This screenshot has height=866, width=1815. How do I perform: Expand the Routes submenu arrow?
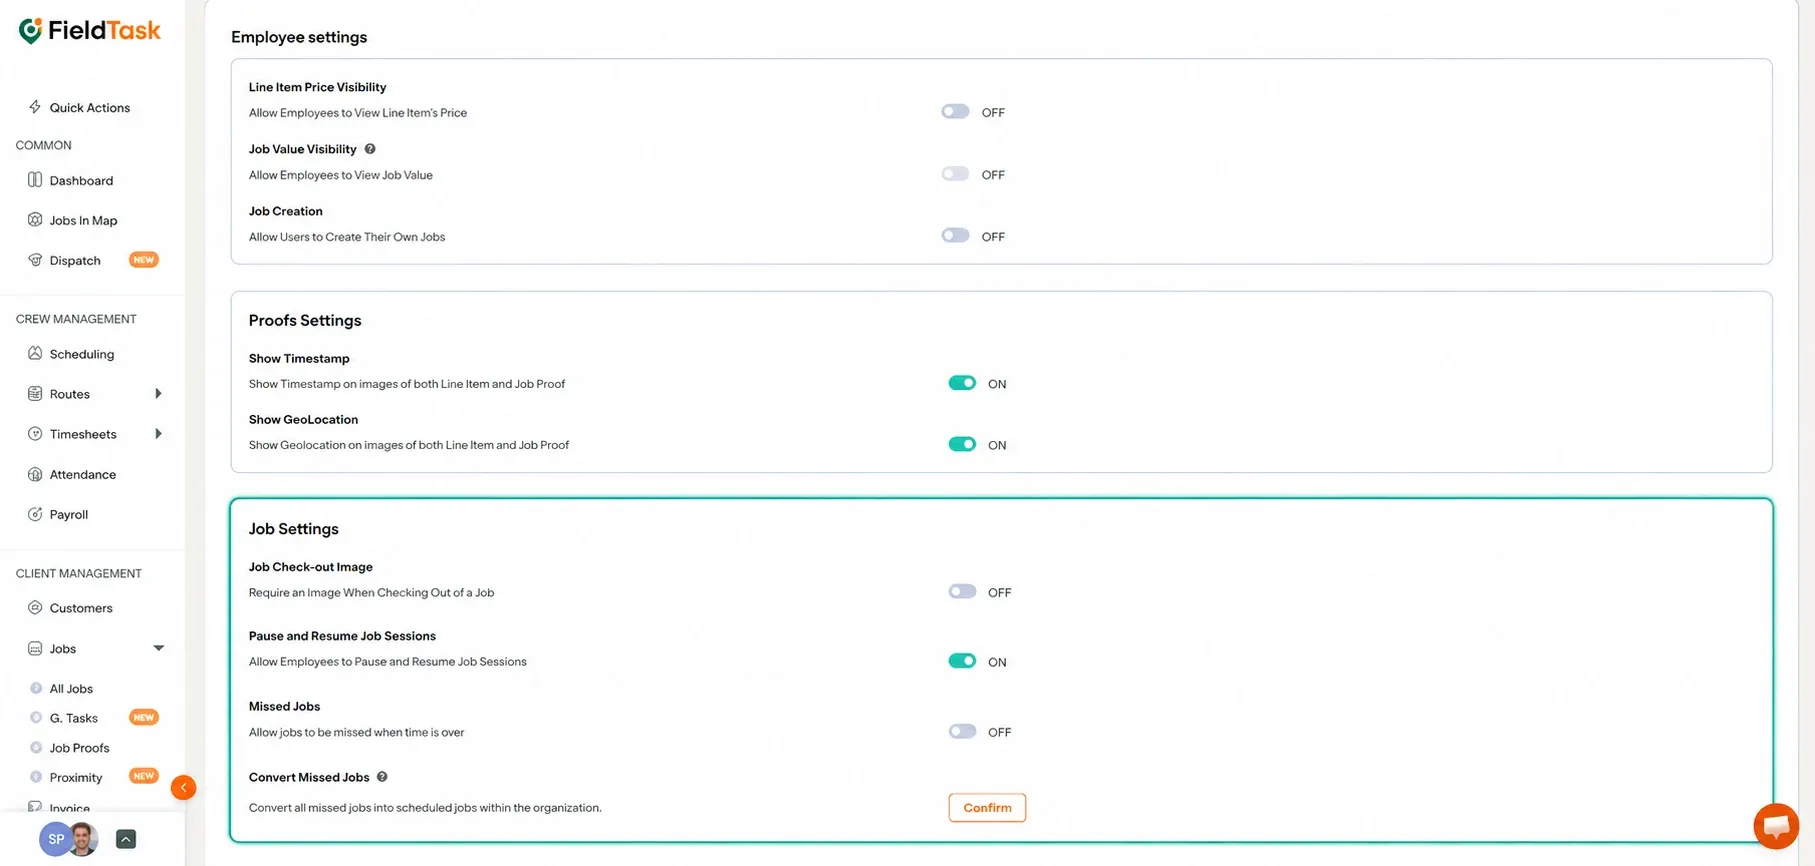(158, 394)
